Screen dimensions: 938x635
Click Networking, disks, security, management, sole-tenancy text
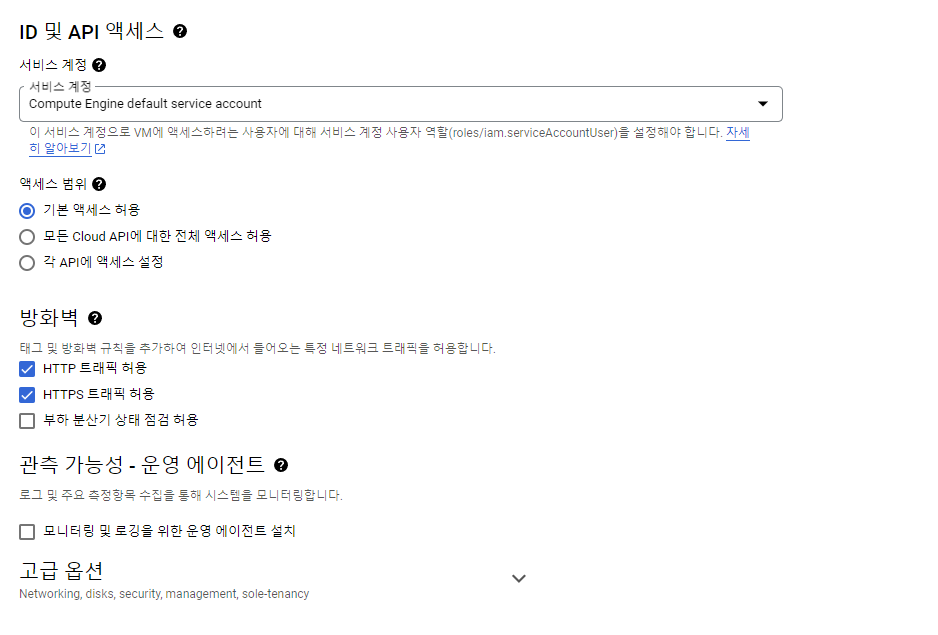[x=164, y=594]
